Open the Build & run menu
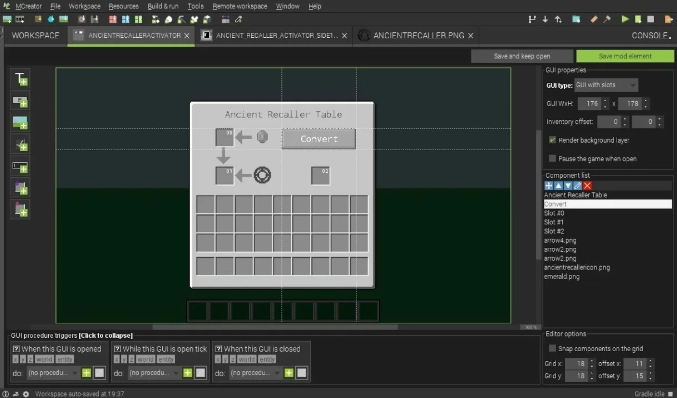The height and width of the screenshot is (398, 677). (x=163, y=6)
